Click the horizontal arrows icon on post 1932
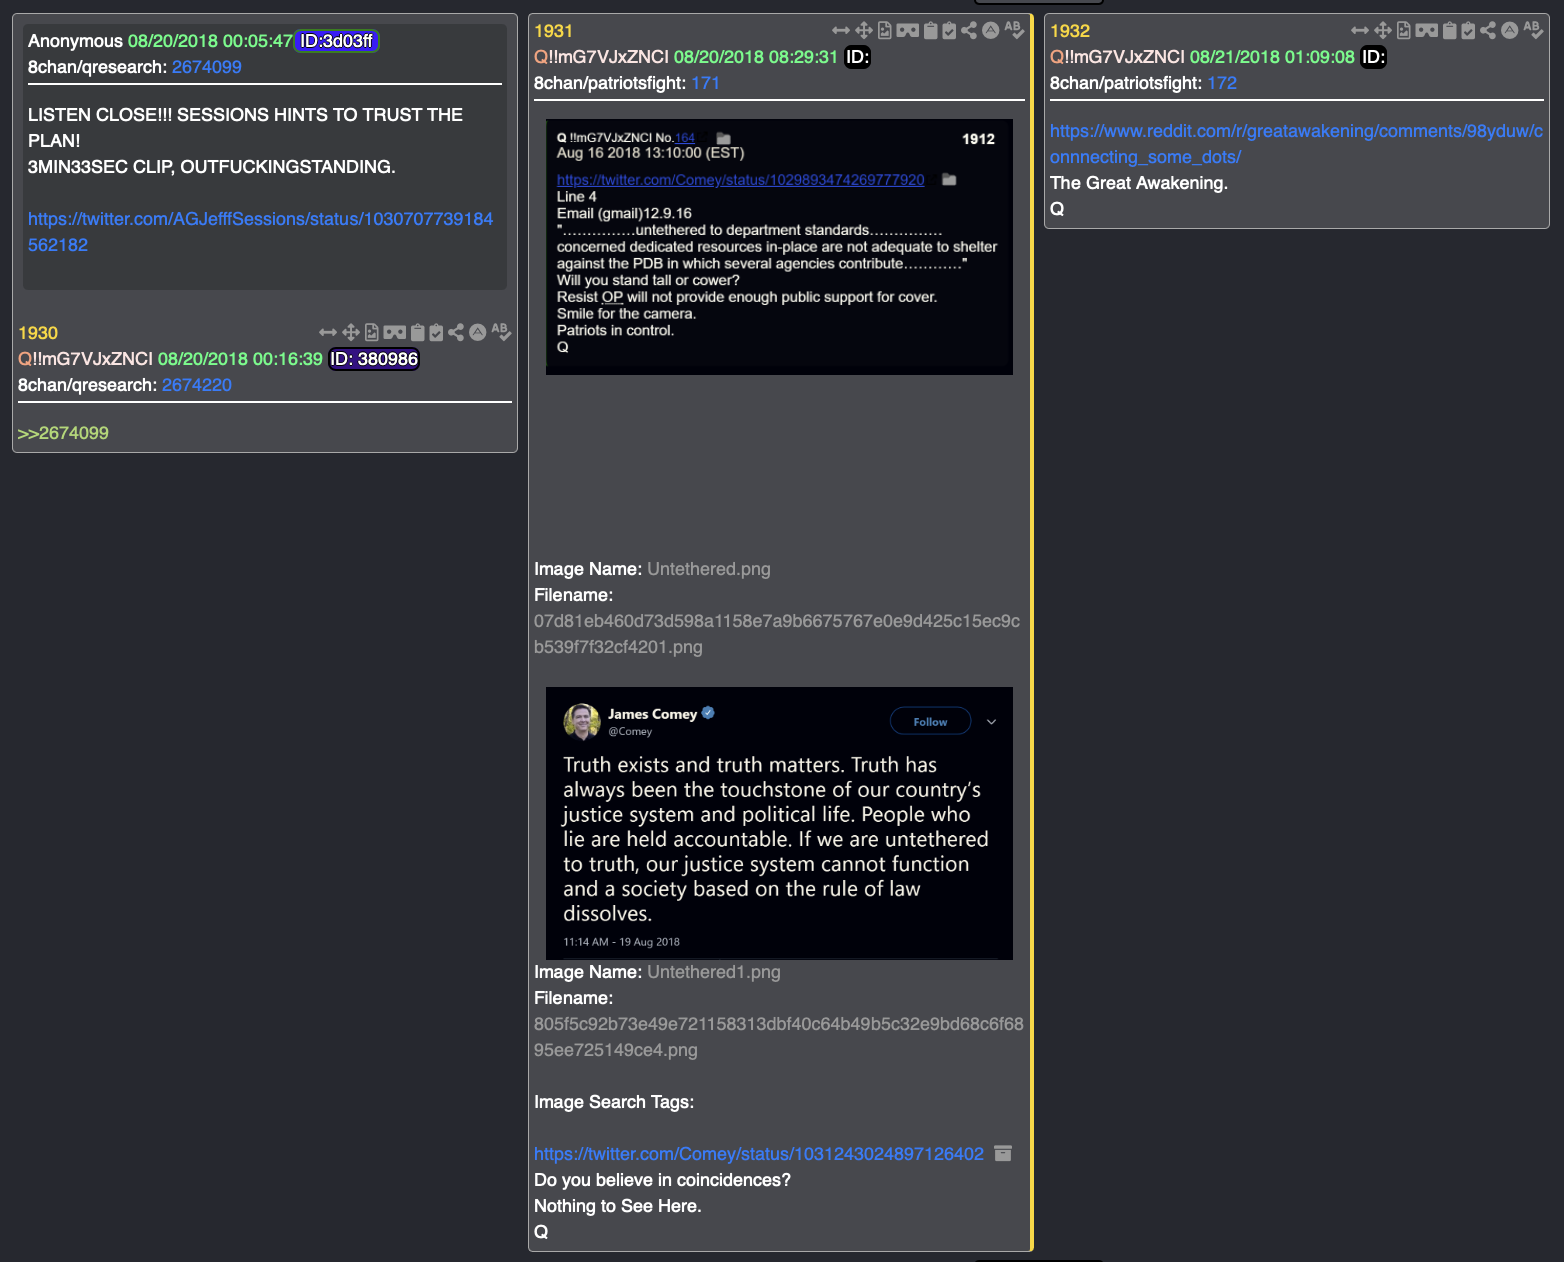Image resolution: width=1564 pixels, height=1262 pixels. (x=1360, y=31)
